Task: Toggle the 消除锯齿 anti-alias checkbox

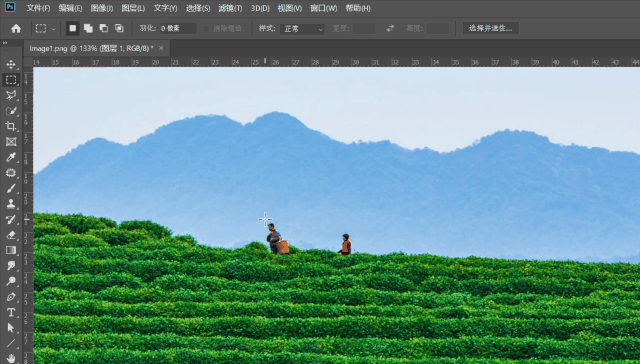Action: tap(205, 29)
